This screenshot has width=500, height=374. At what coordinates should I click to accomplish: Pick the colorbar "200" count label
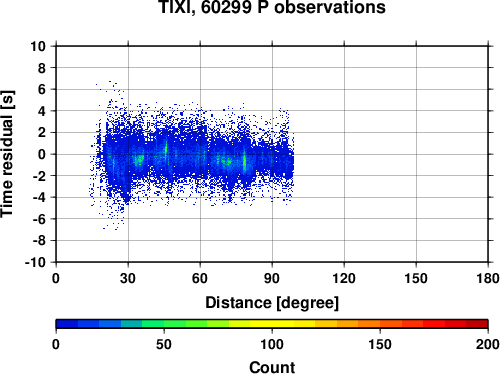coord(488,344)
